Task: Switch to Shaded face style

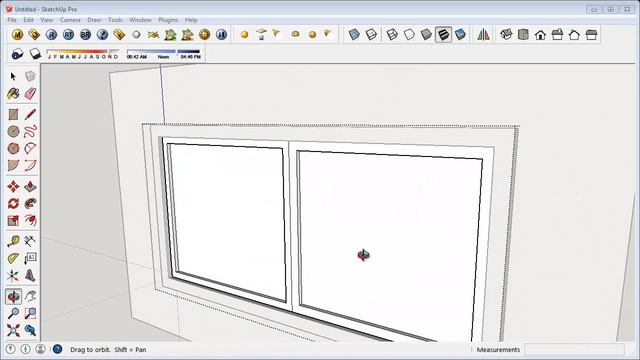Action: [426, 35]
